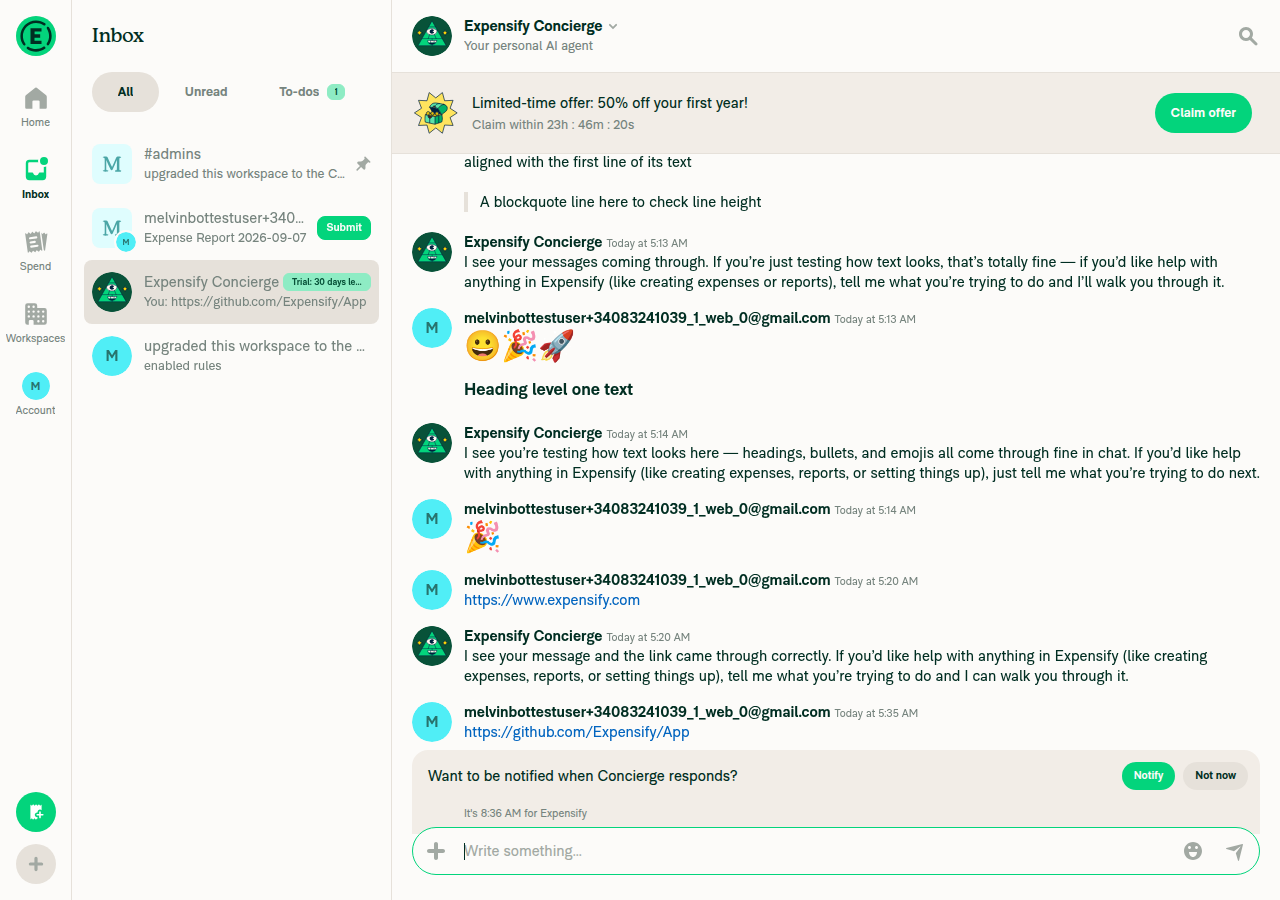Send message with the paper plane icon

pos(1235,851)
